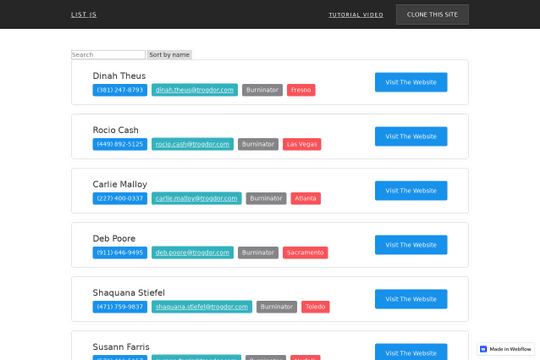This screenshot has width=540, height=360.
Task: Select the Las Vegas city tag
Action: [x=302, y=144]
